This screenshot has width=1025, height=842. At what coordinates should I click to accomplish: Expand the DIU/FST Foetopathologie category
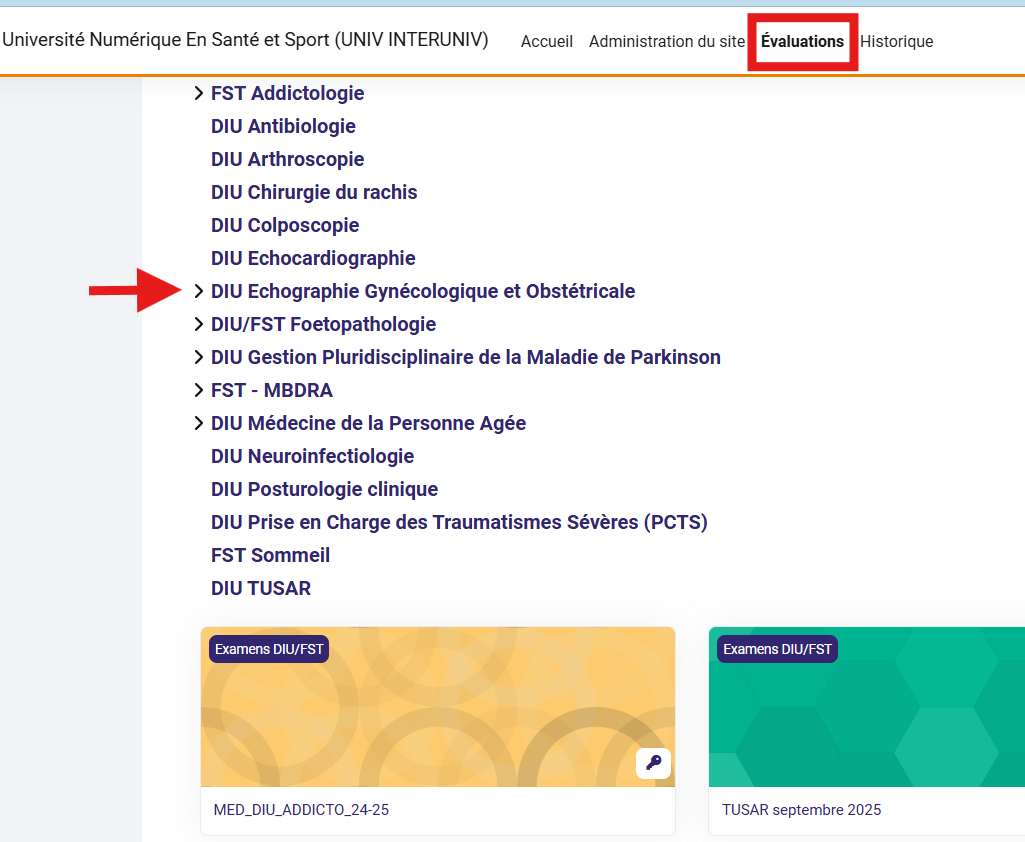pos(198,325)
